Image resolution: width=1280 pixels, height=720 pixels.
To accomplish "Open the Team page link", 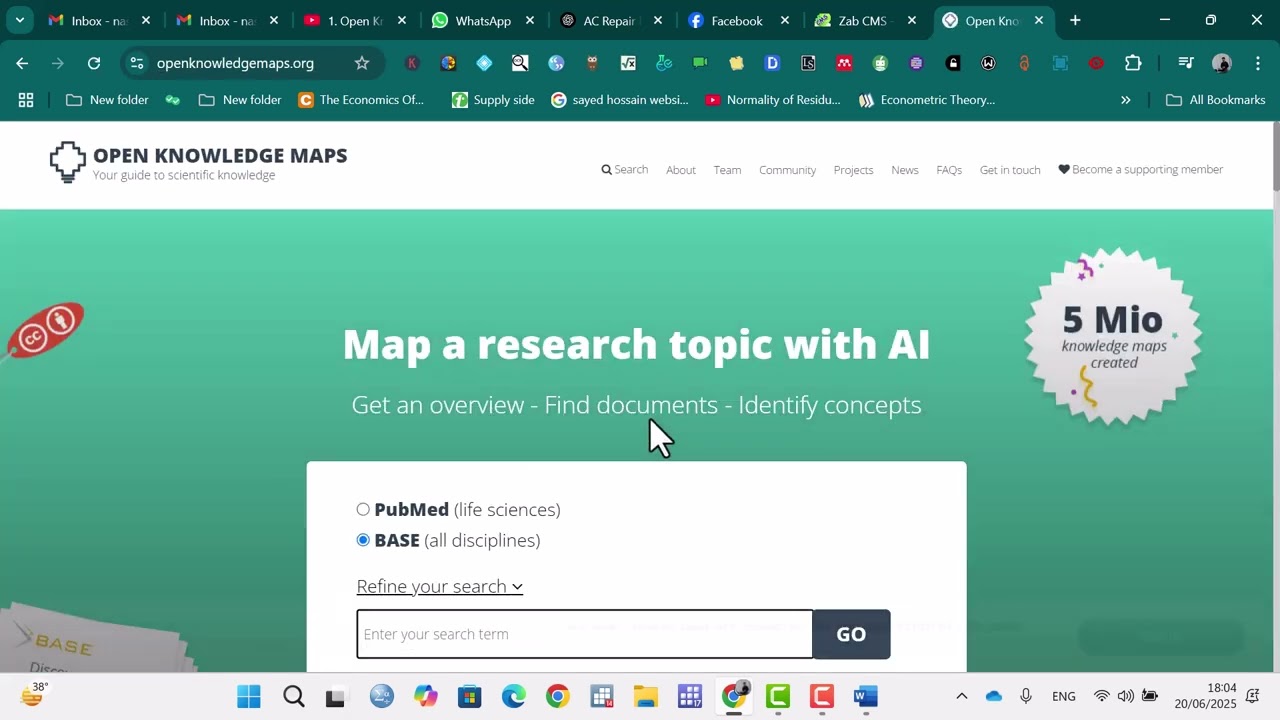I will tap(727, 170).
